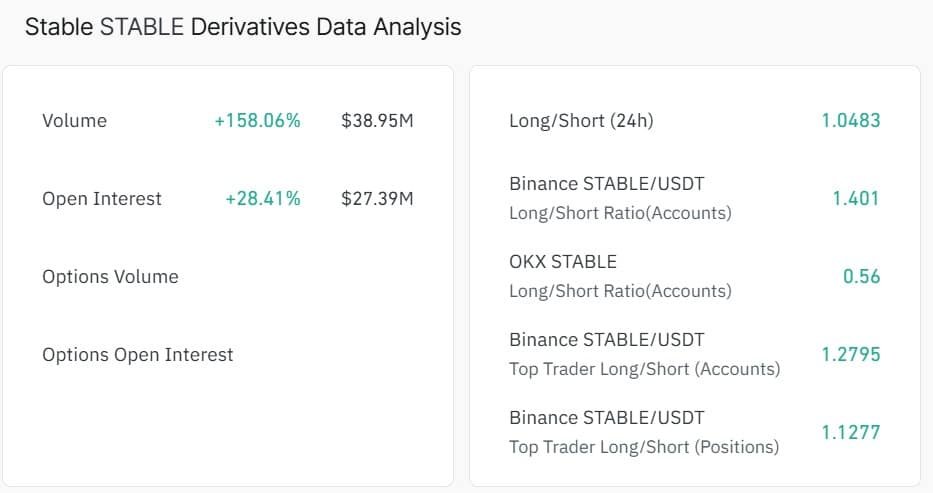Select the Open Interest row label
Image resolution: width=933 pixels, height=493 pixels.
click(102, 199)
